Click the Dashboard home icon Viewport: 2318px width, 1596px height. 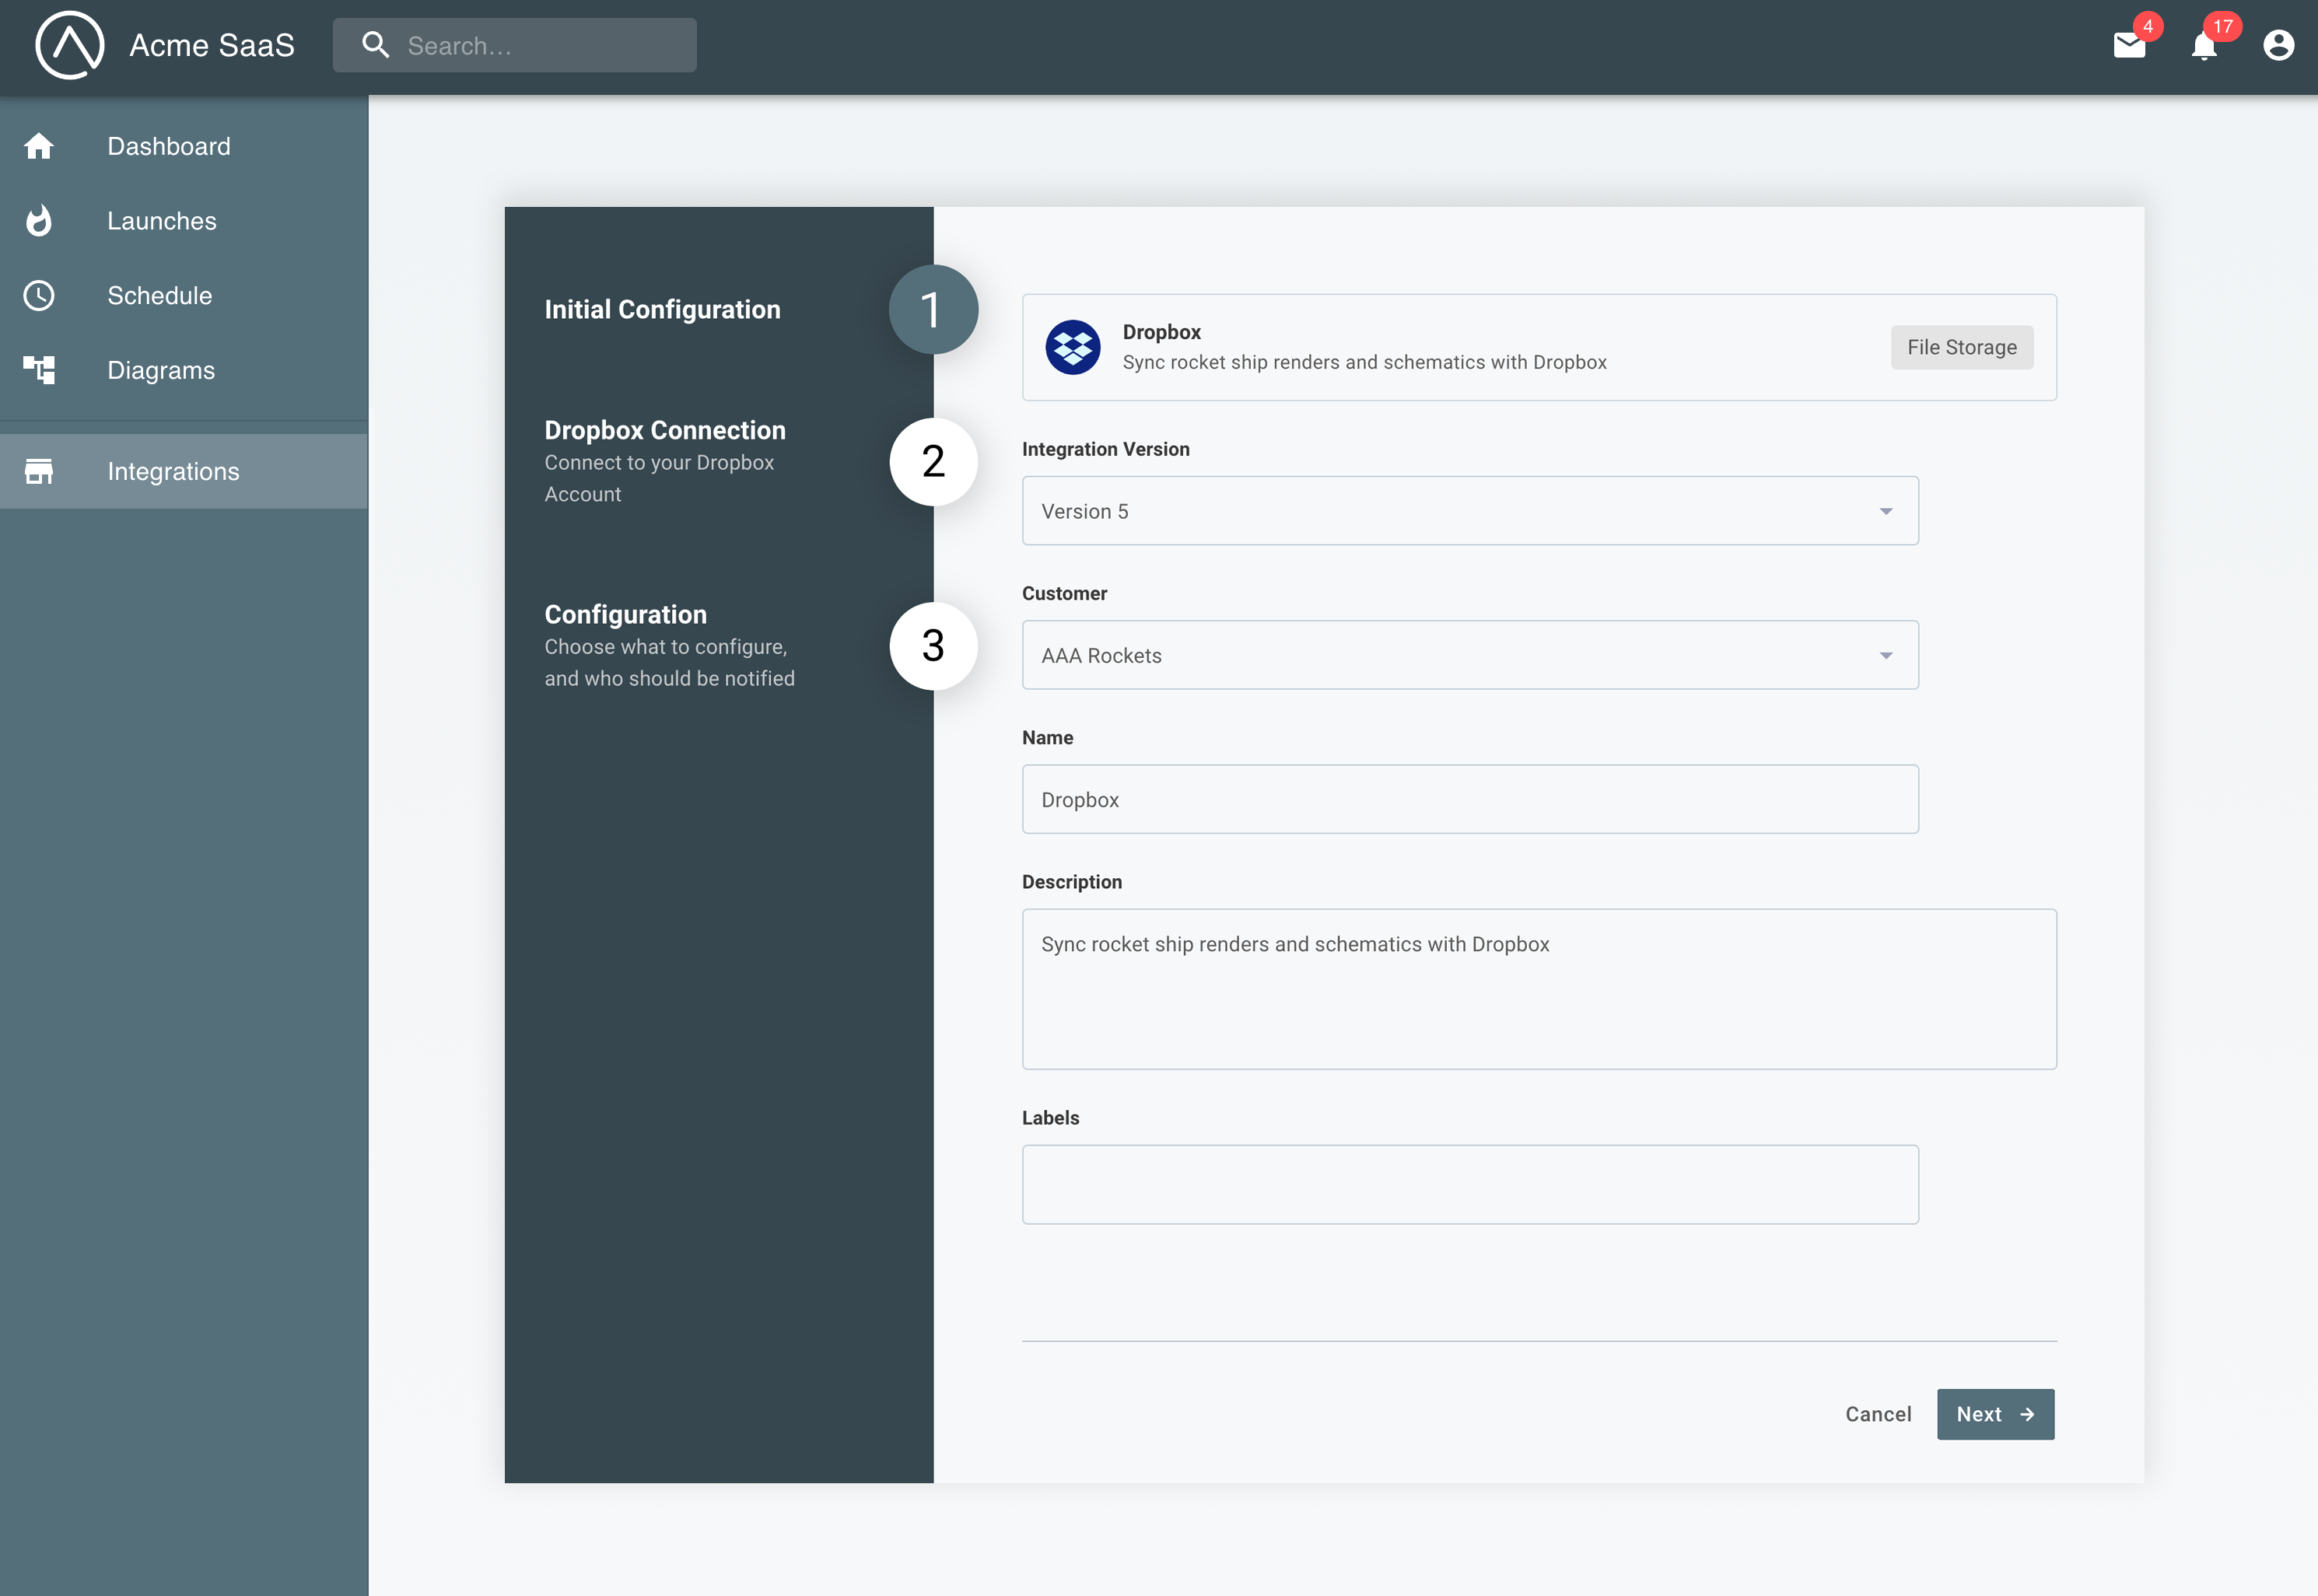pyautogui.click(x=40, y=146)
